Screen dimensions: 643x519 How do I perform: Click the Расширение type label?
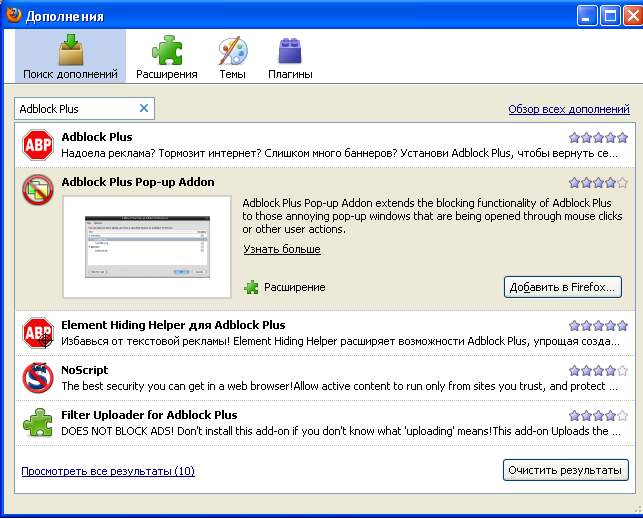pyautogui.click(x=294, y=287)
